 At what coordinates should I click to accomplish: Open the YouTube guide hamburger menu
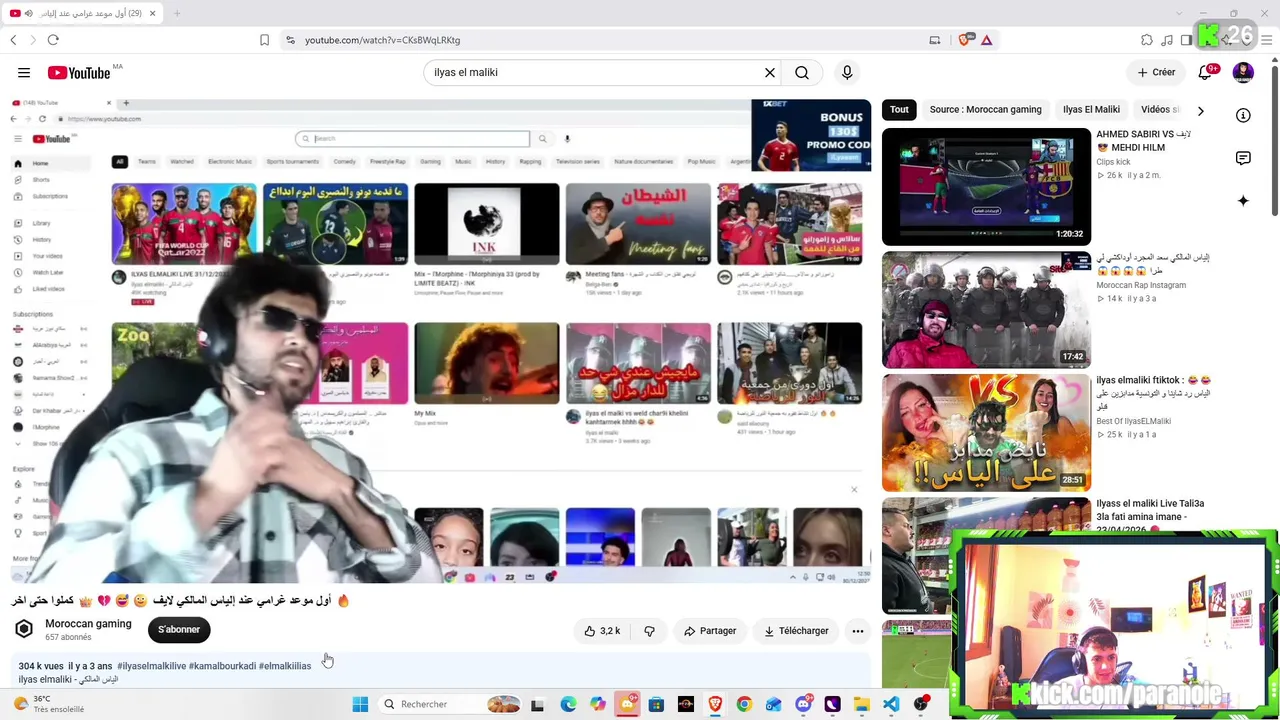[24, 72]
